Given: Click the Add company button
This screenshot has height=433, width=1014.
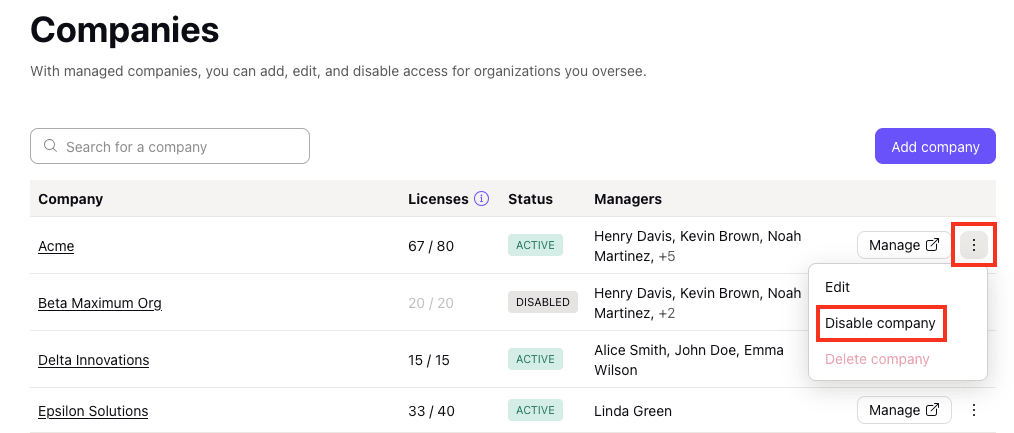Looking at the screenshot, I should [x=935, y=147].
